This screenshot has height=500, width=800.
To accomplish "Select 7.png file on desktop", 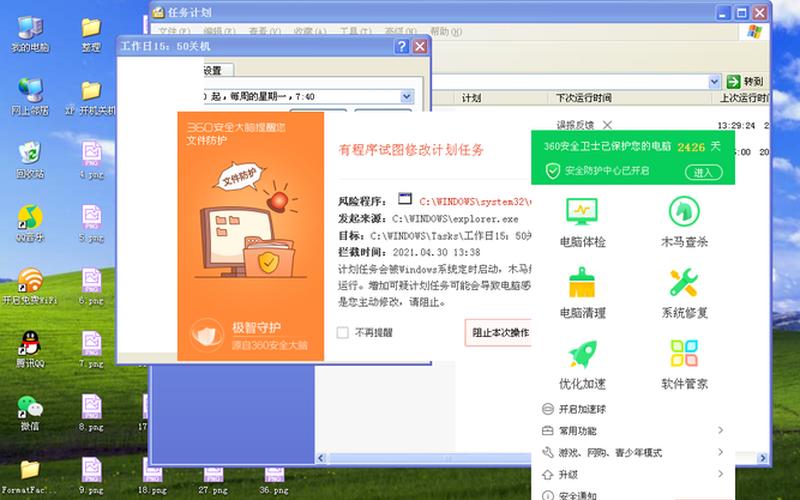I will 91,349.
